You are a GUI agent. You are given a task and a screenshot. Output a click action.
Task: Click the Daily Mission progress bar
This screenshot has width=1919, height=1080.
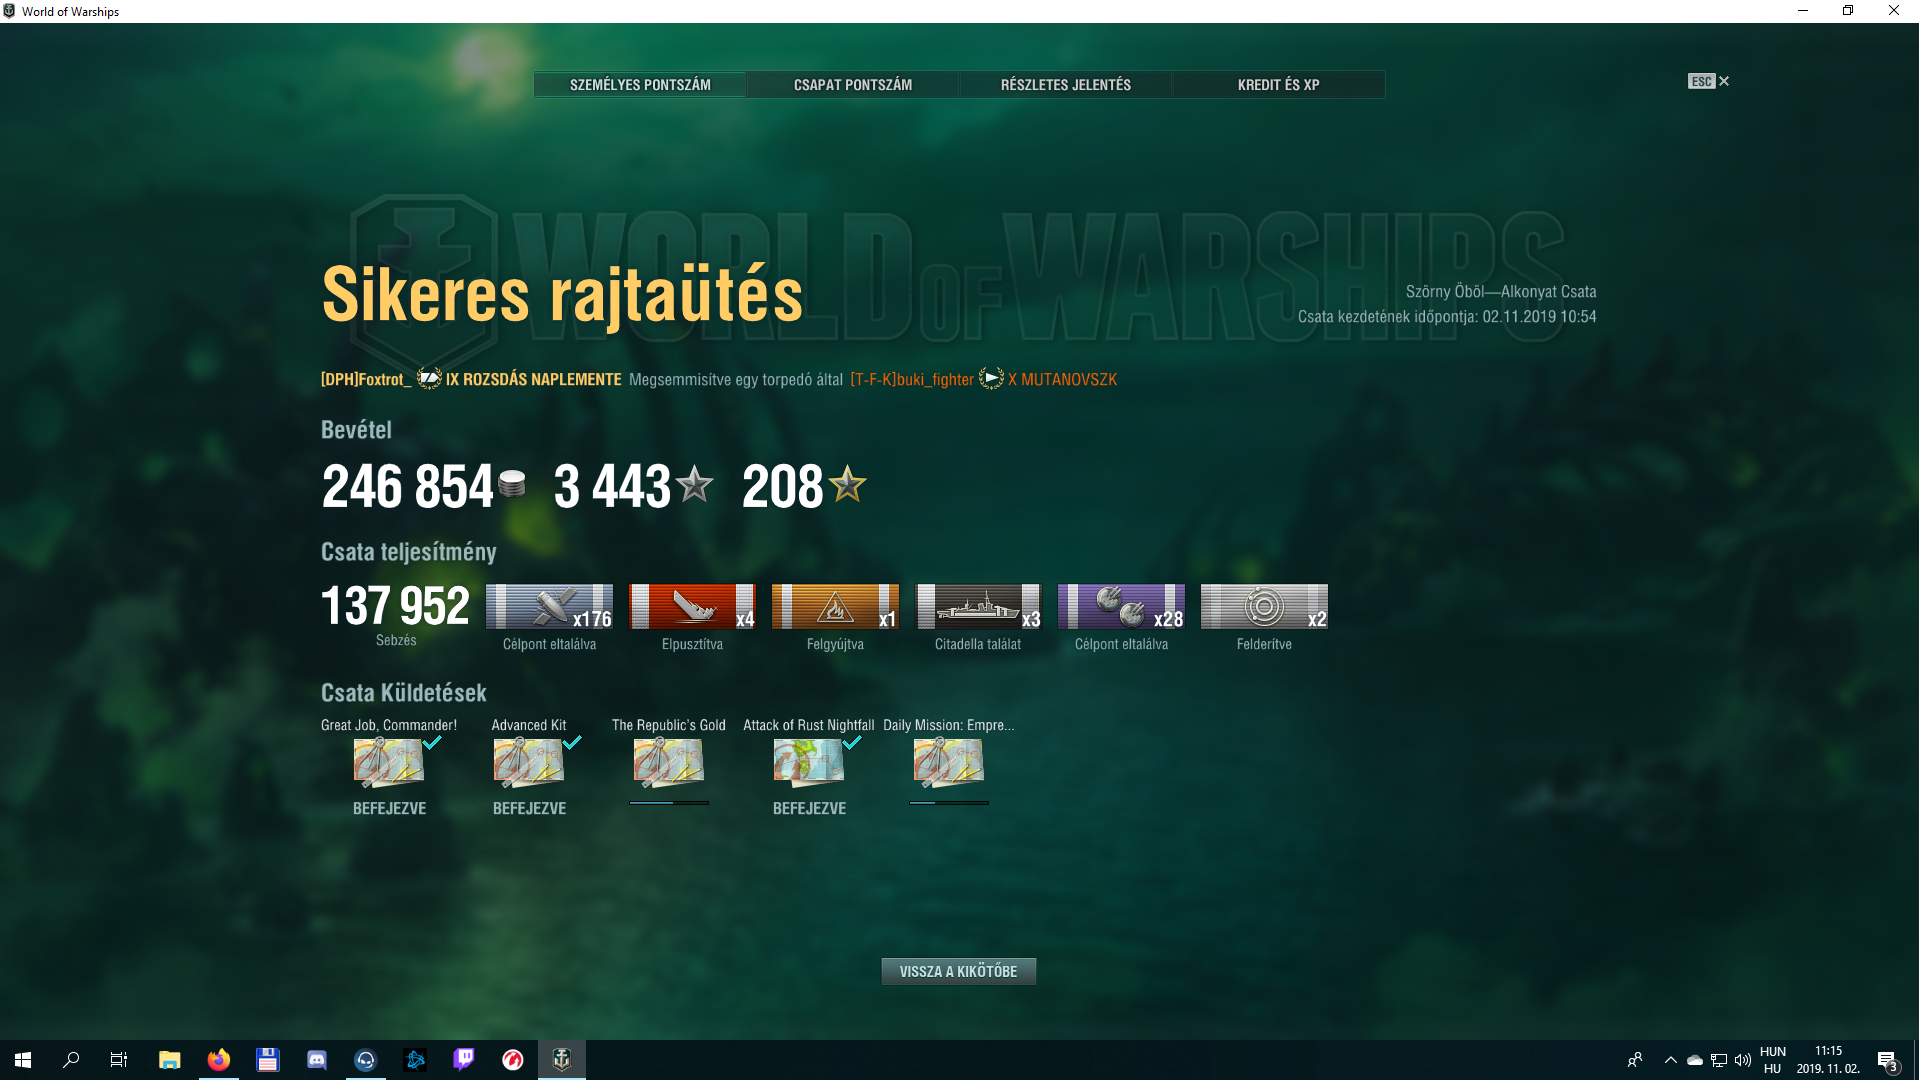tap(949, 802)
